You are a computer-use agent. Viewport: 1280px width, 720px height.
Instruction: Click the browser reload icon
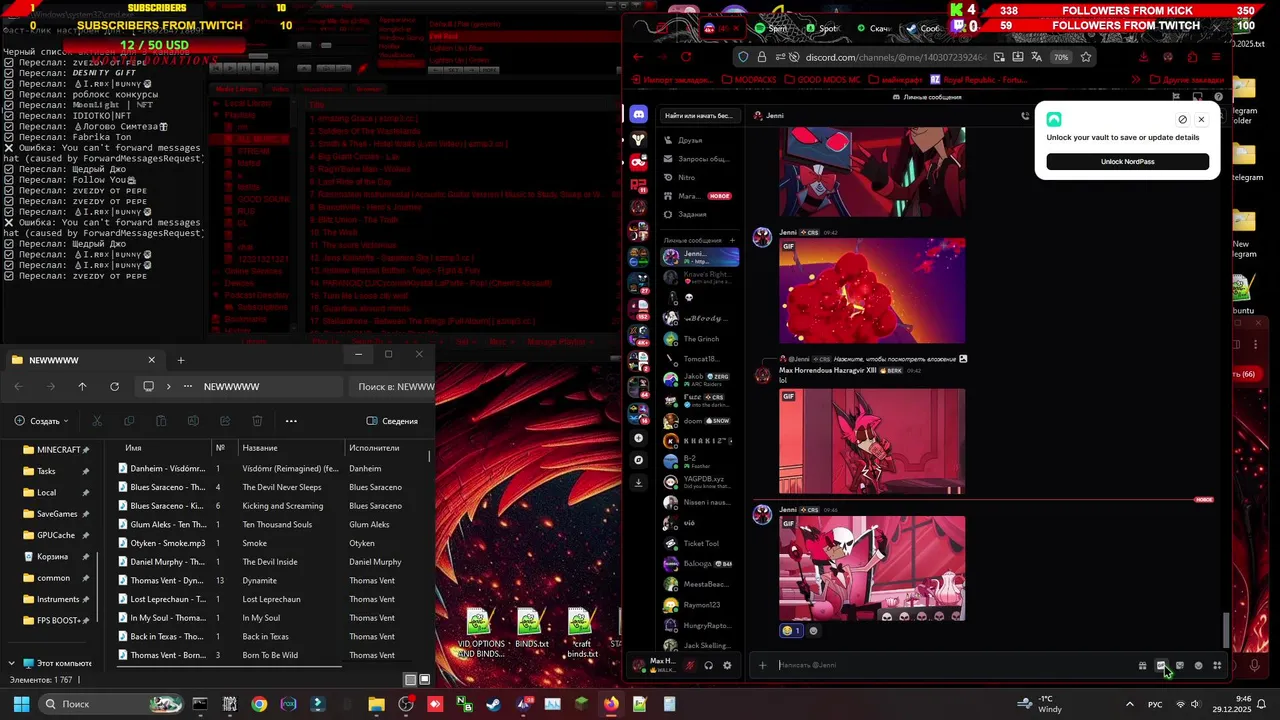tap(686, 57)
